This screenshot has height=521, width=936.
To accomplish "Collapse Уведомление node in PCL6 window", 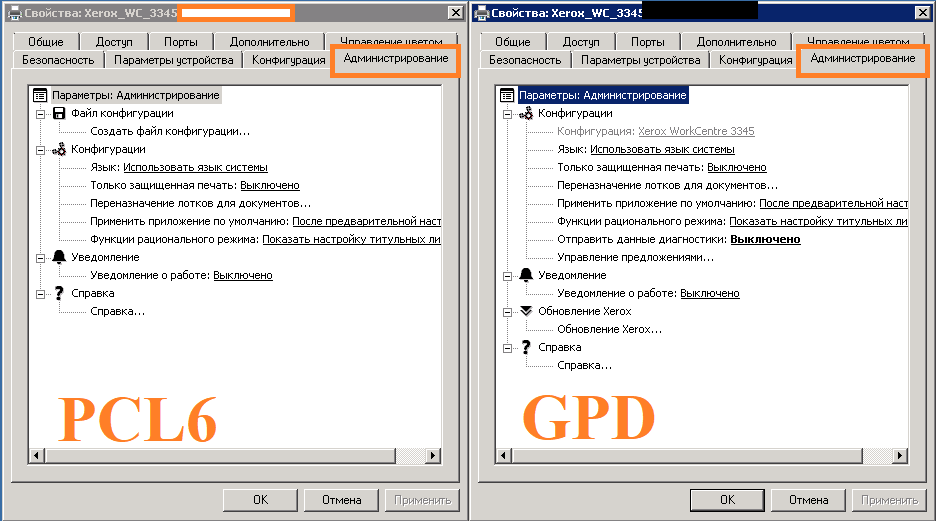I will pyautogui.click(x=40, y=258).
